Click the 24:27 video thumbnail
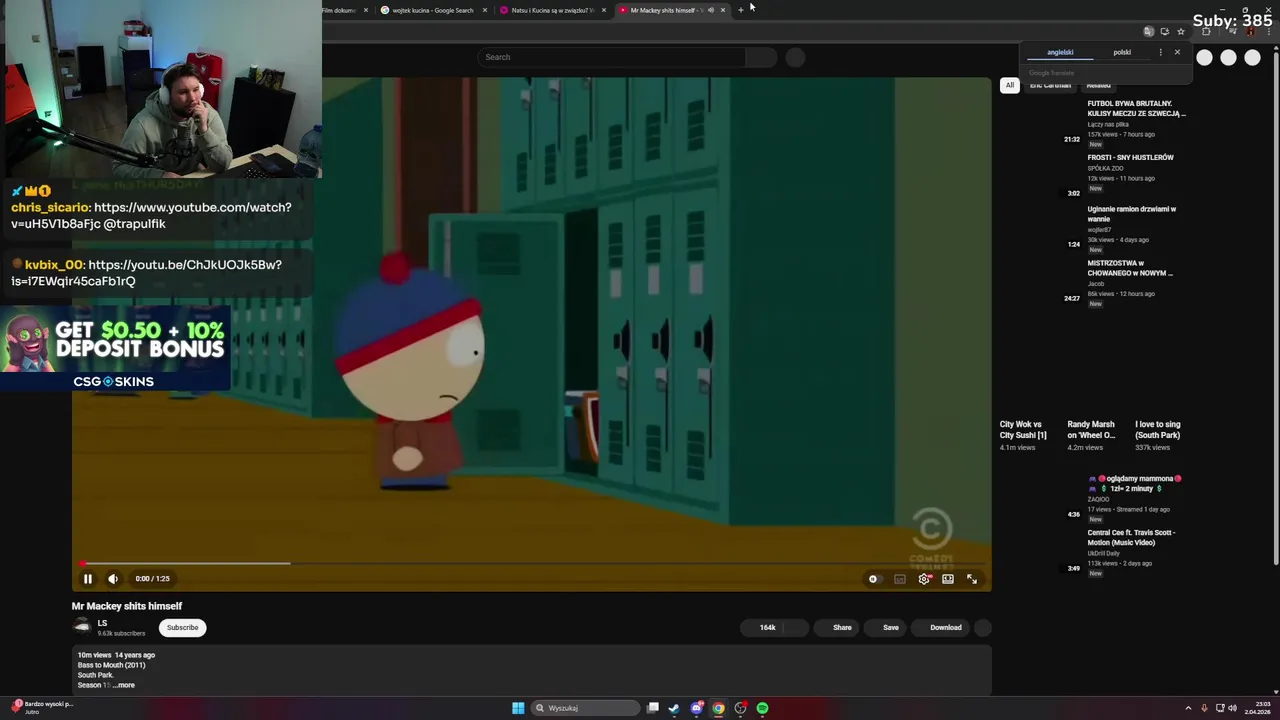The width and height of the screenshot is (1280, 720). pyautogui.click(x=1040, y=281)
